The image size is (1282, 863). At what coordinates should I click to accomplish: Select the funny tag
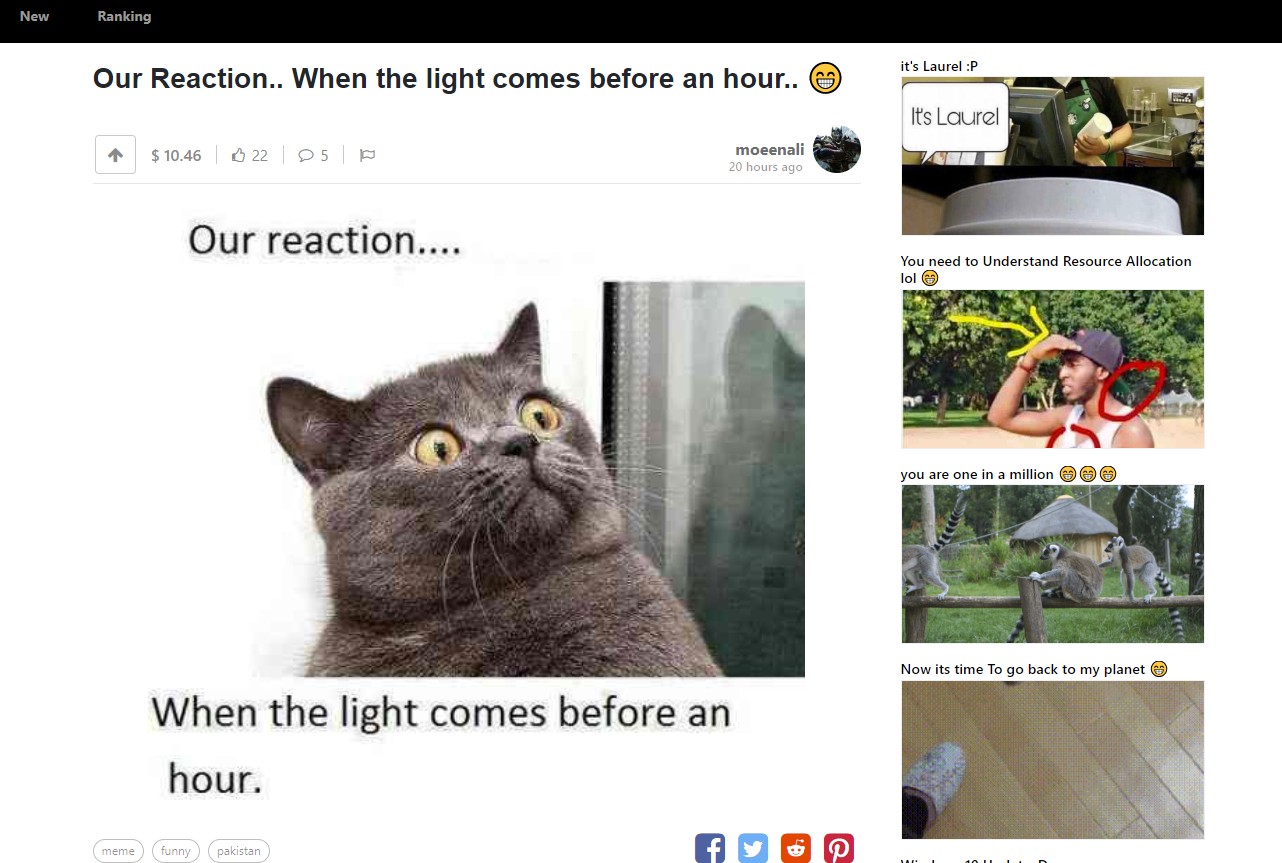click(176, 851)
